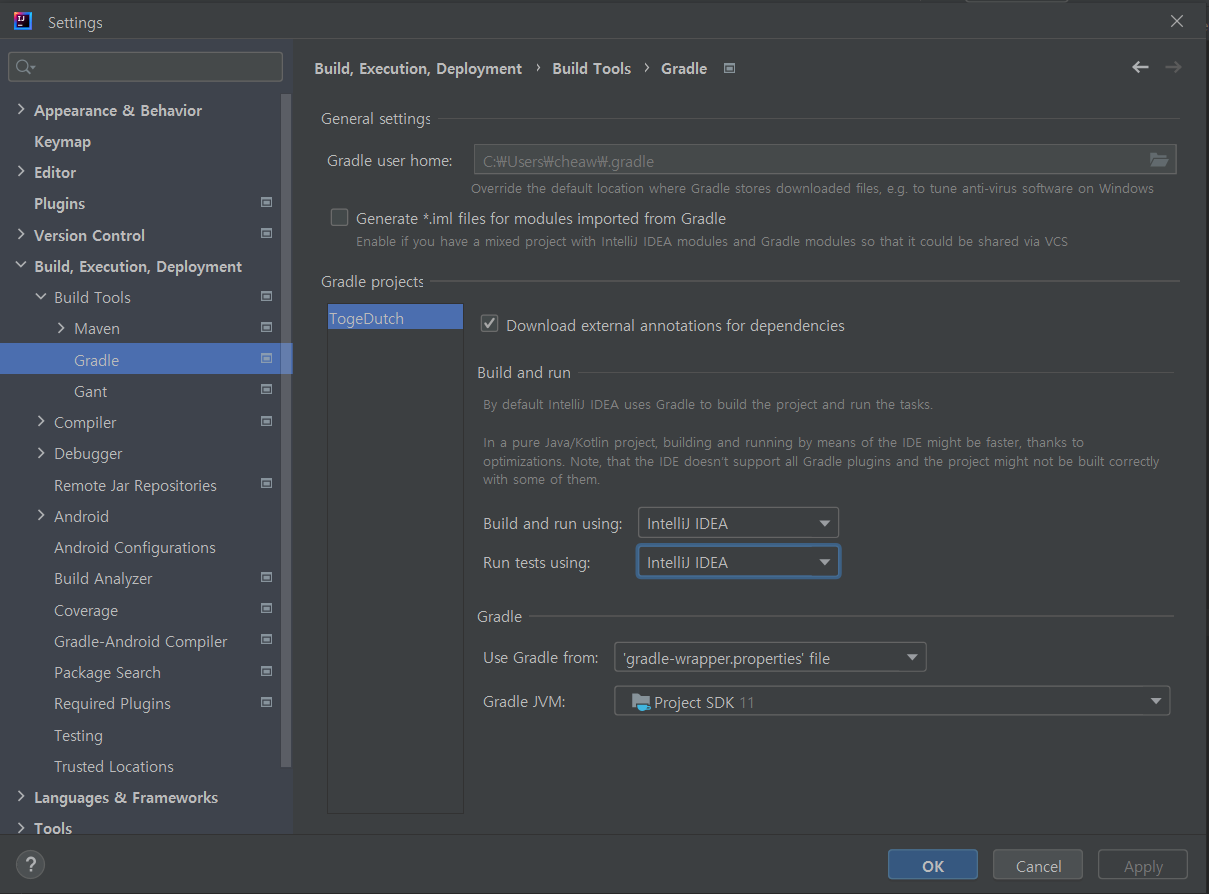Click project-level icon next to Build Analyzer
Viewport: 1209px width, 894px height.
coord(266,577)
